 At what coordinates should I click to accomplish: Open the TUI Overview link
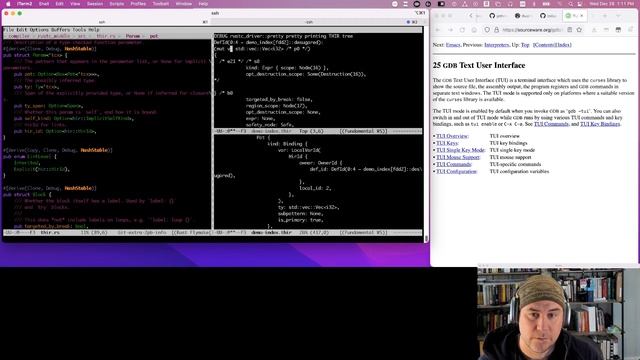click(x=452, y=136)
